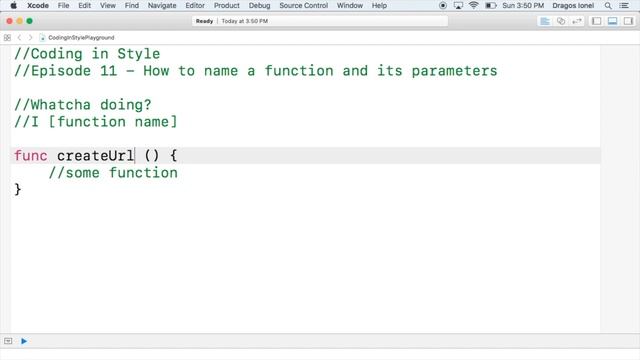Run the playground with play button
Viewport: 640px width, 360px height.
(24, 341)
